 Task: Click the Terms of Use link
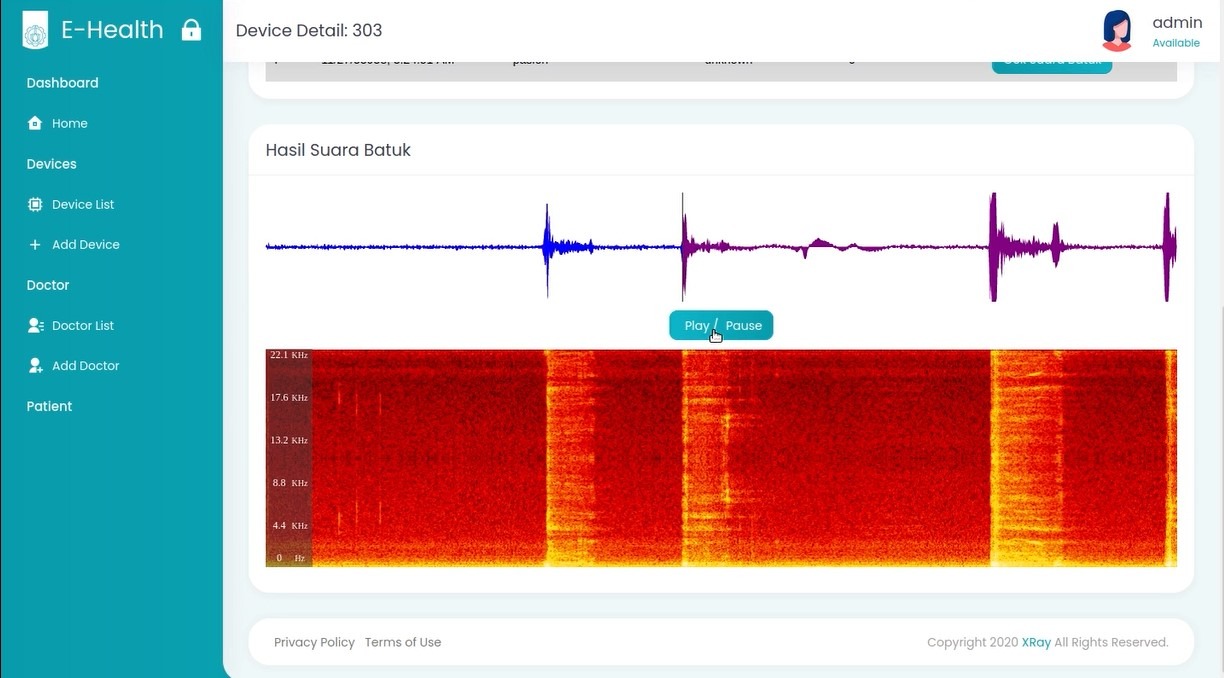coord(403,642)
